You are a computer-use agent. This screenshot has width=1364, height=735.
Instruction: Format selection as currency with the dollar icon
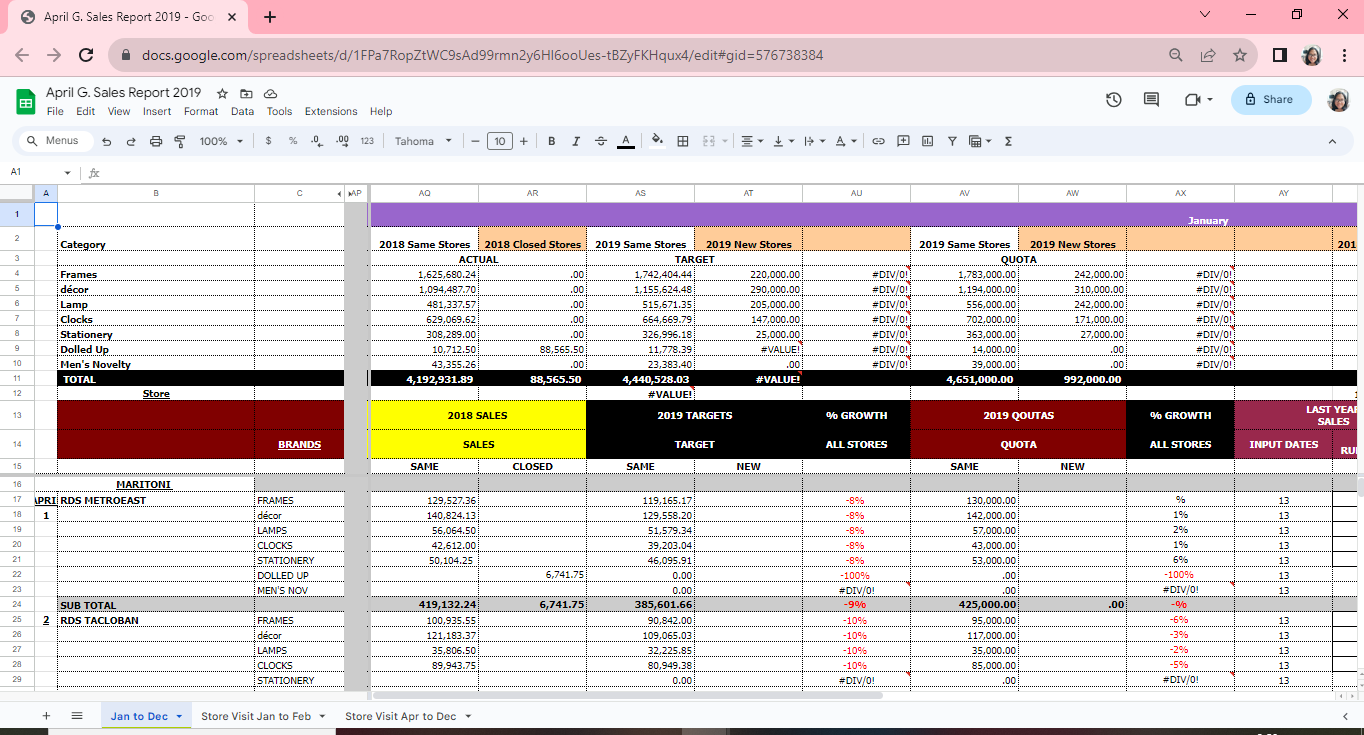[x=268, y=142]
